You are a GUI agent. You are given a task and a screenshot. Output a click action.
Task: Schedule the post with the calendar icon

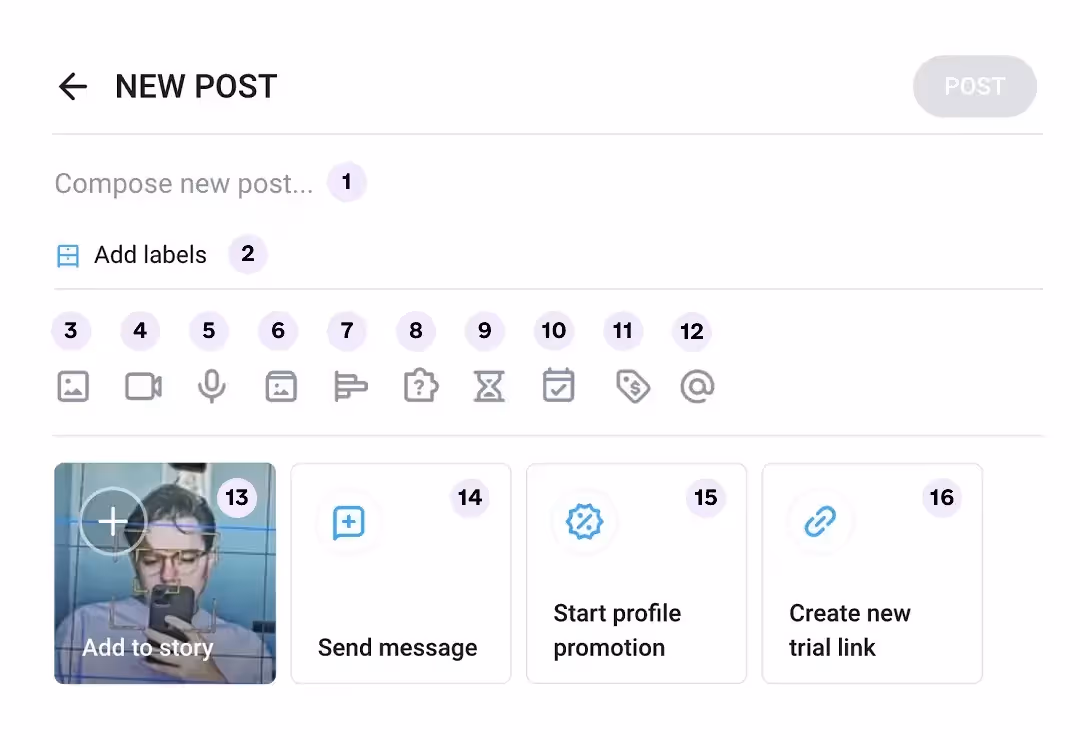coord(558,385)
